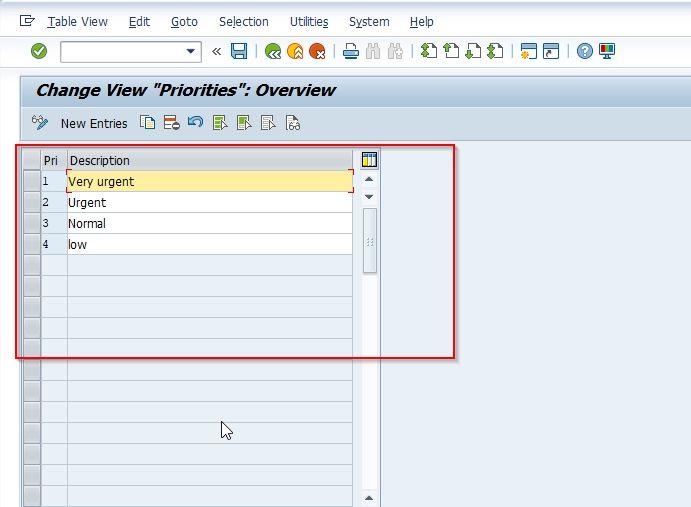The width and height of the screenshot is (691, 507).
Task: Click the Select Block icon
Action: pos(244,123)
